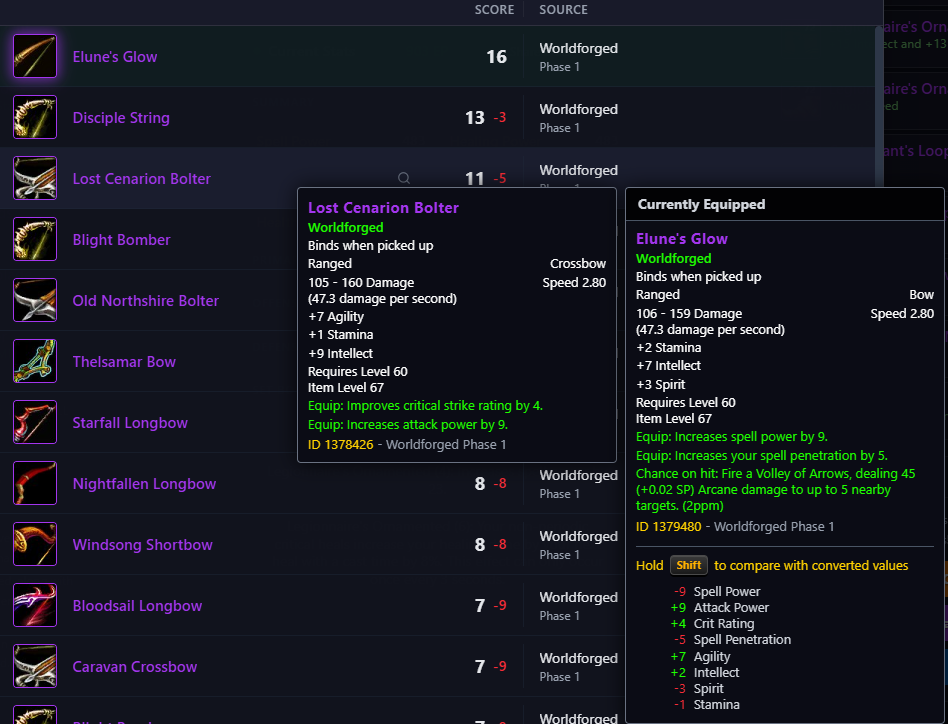Sort by the SCORE column header
This screenshot has height=724, width=948.
(x=494, y=10)
